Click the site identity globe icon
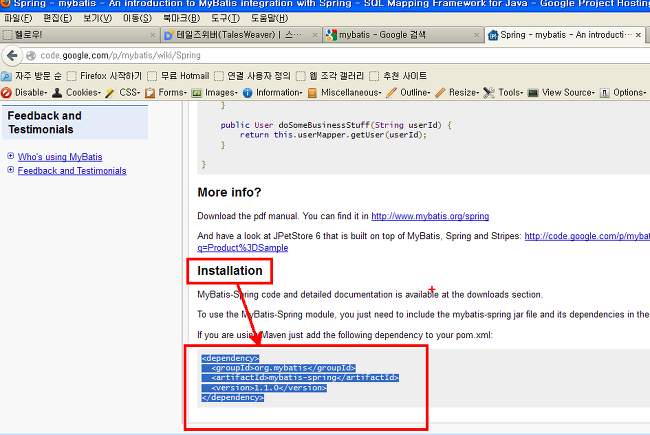 pos(31,56)
